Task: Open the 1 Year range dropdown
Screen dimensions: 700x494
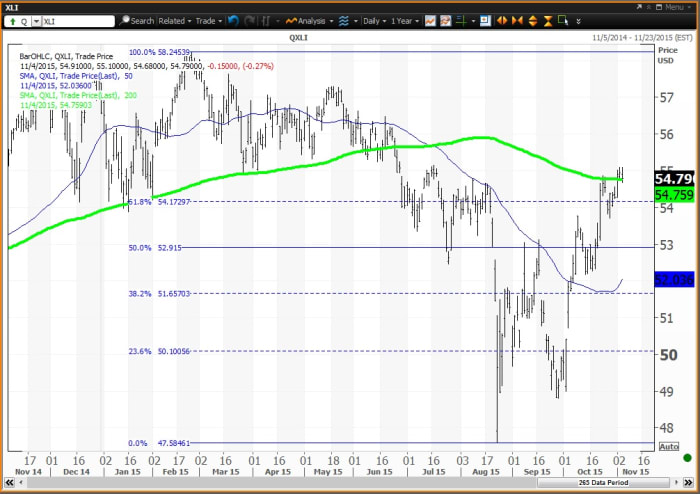Action: [405, 21]
